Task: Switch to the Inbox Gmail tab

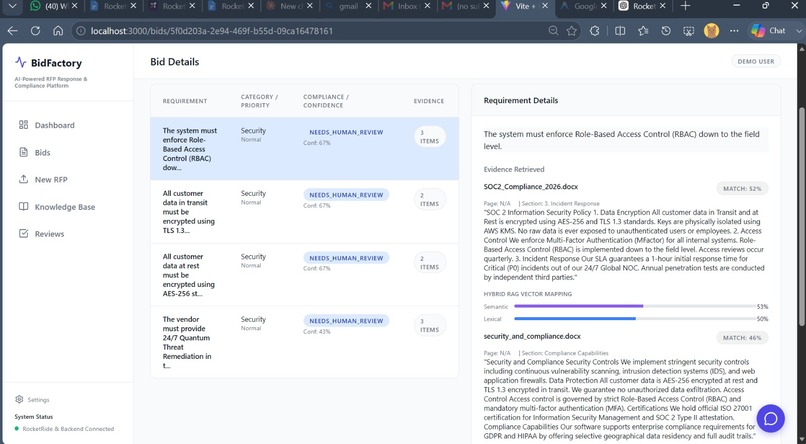Action: (404, 6)
